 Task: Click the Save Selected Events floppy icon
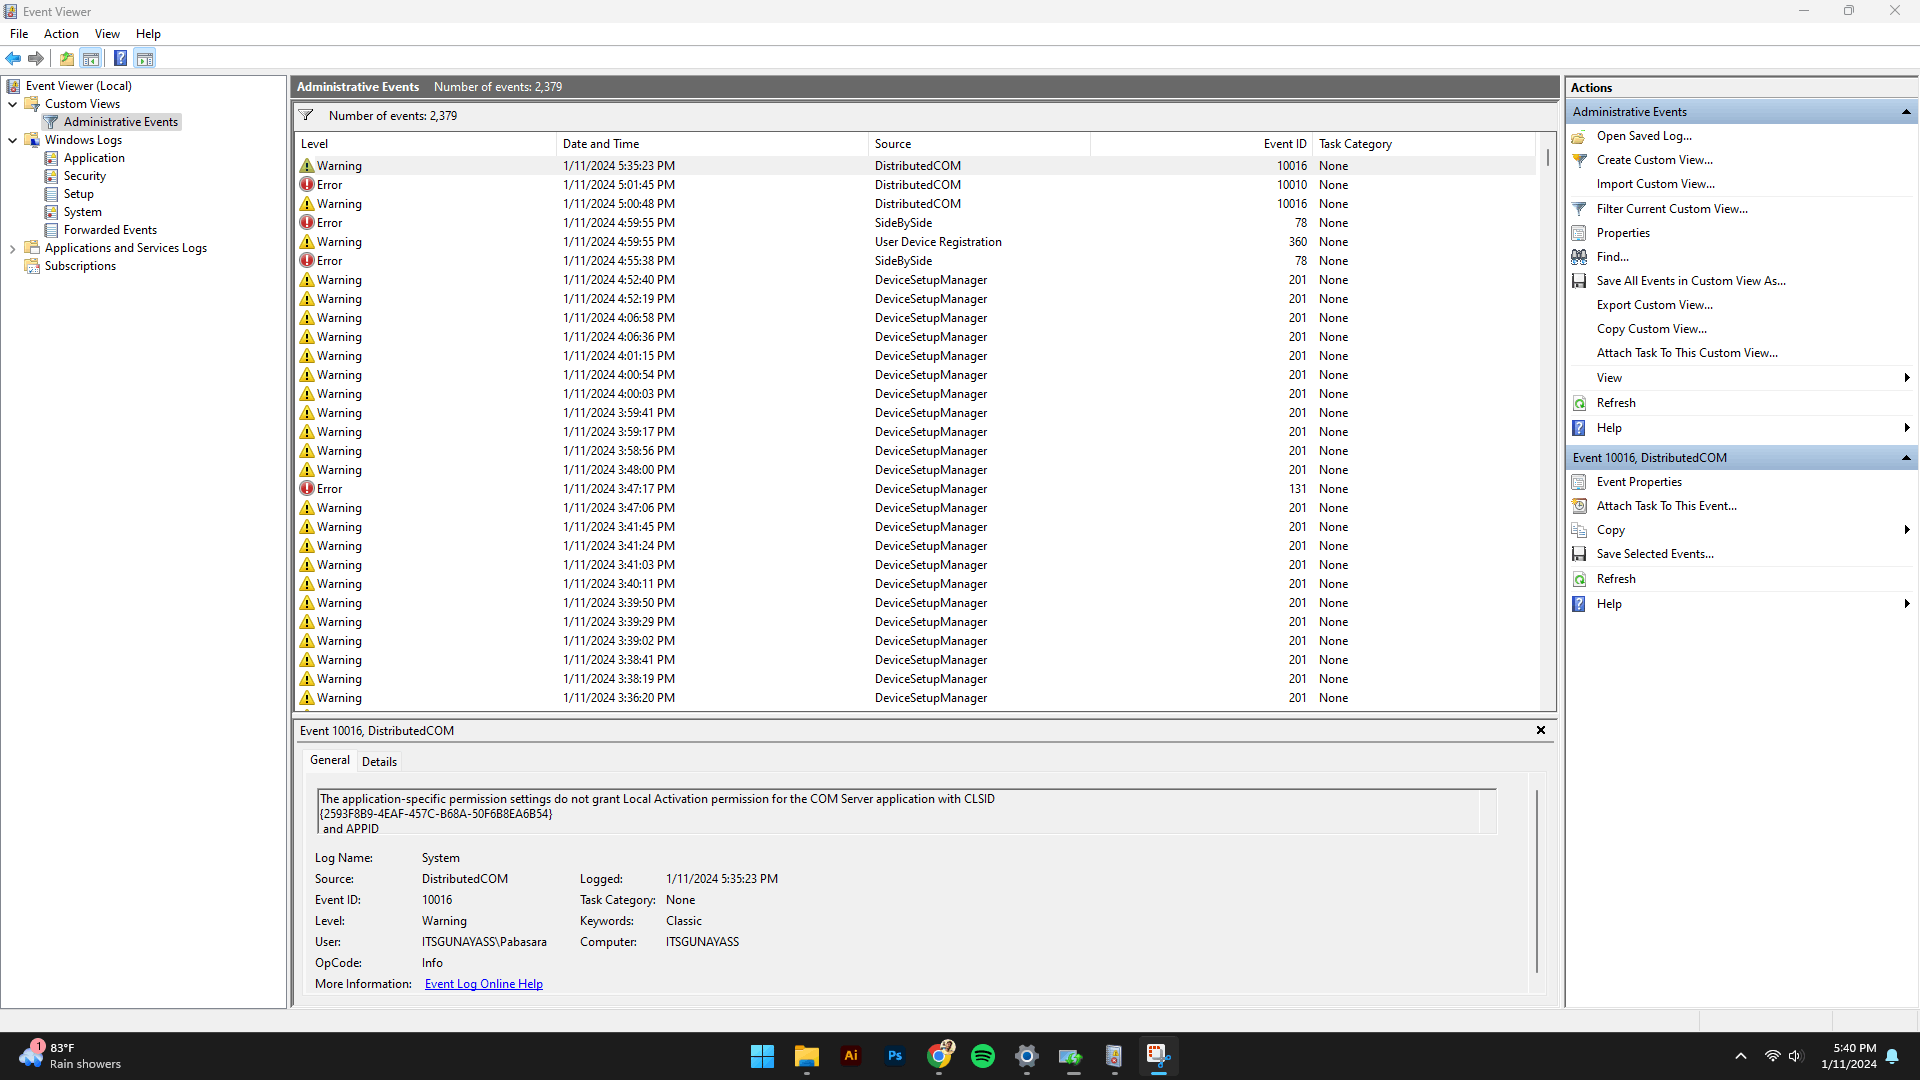tap(1579, 554)
